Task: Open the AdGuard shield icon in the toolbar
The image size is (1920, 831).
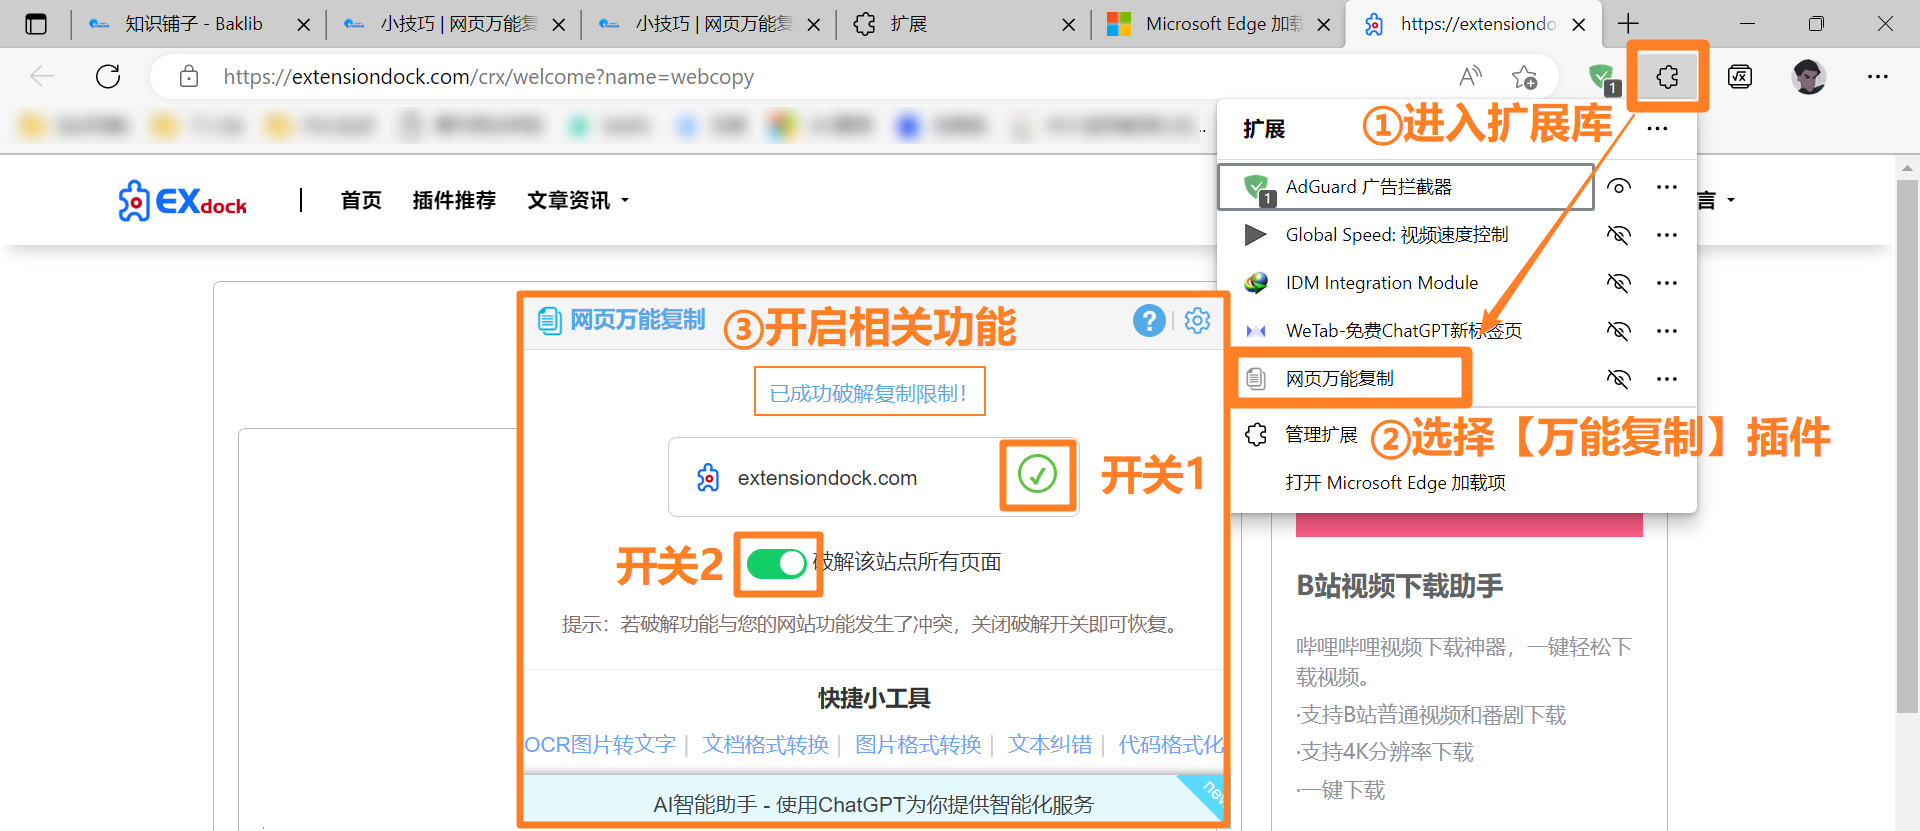Action: tap(1603, 77)
